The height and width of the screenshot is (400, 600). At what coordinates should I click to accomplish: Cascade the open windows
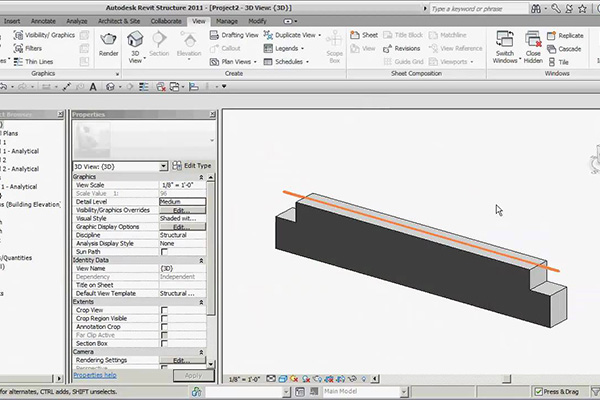coord(564,49)
